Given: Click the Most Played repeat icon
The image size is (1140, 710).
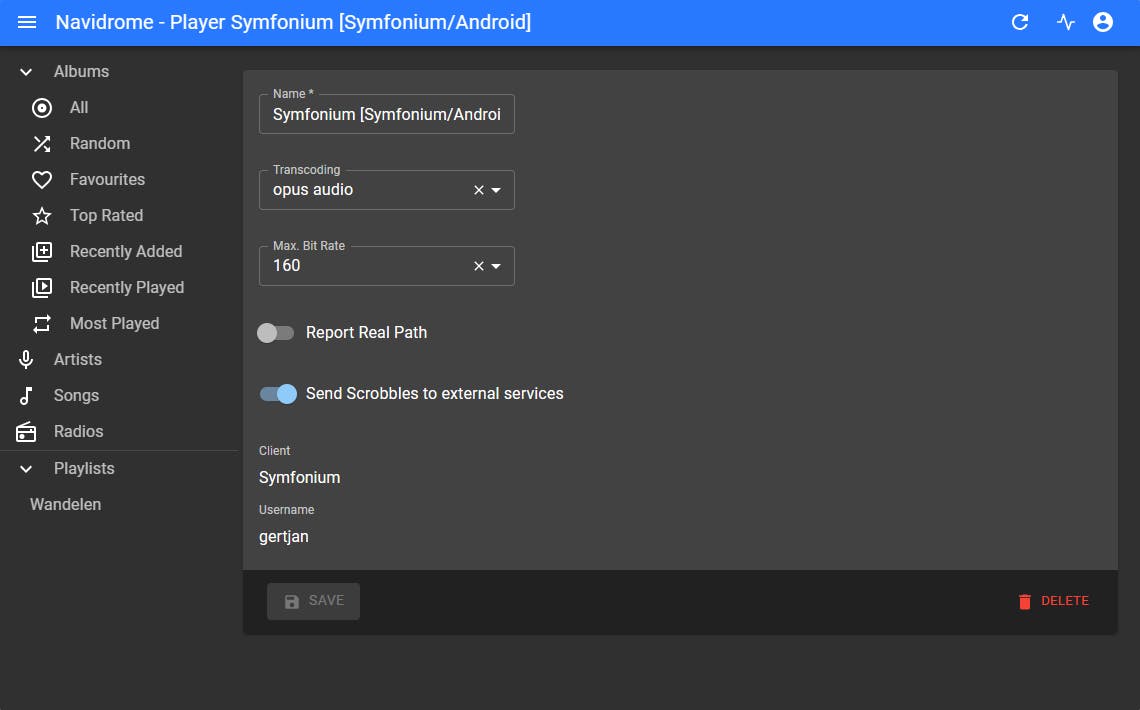Looking at the screenshot, I should point(41,323).
